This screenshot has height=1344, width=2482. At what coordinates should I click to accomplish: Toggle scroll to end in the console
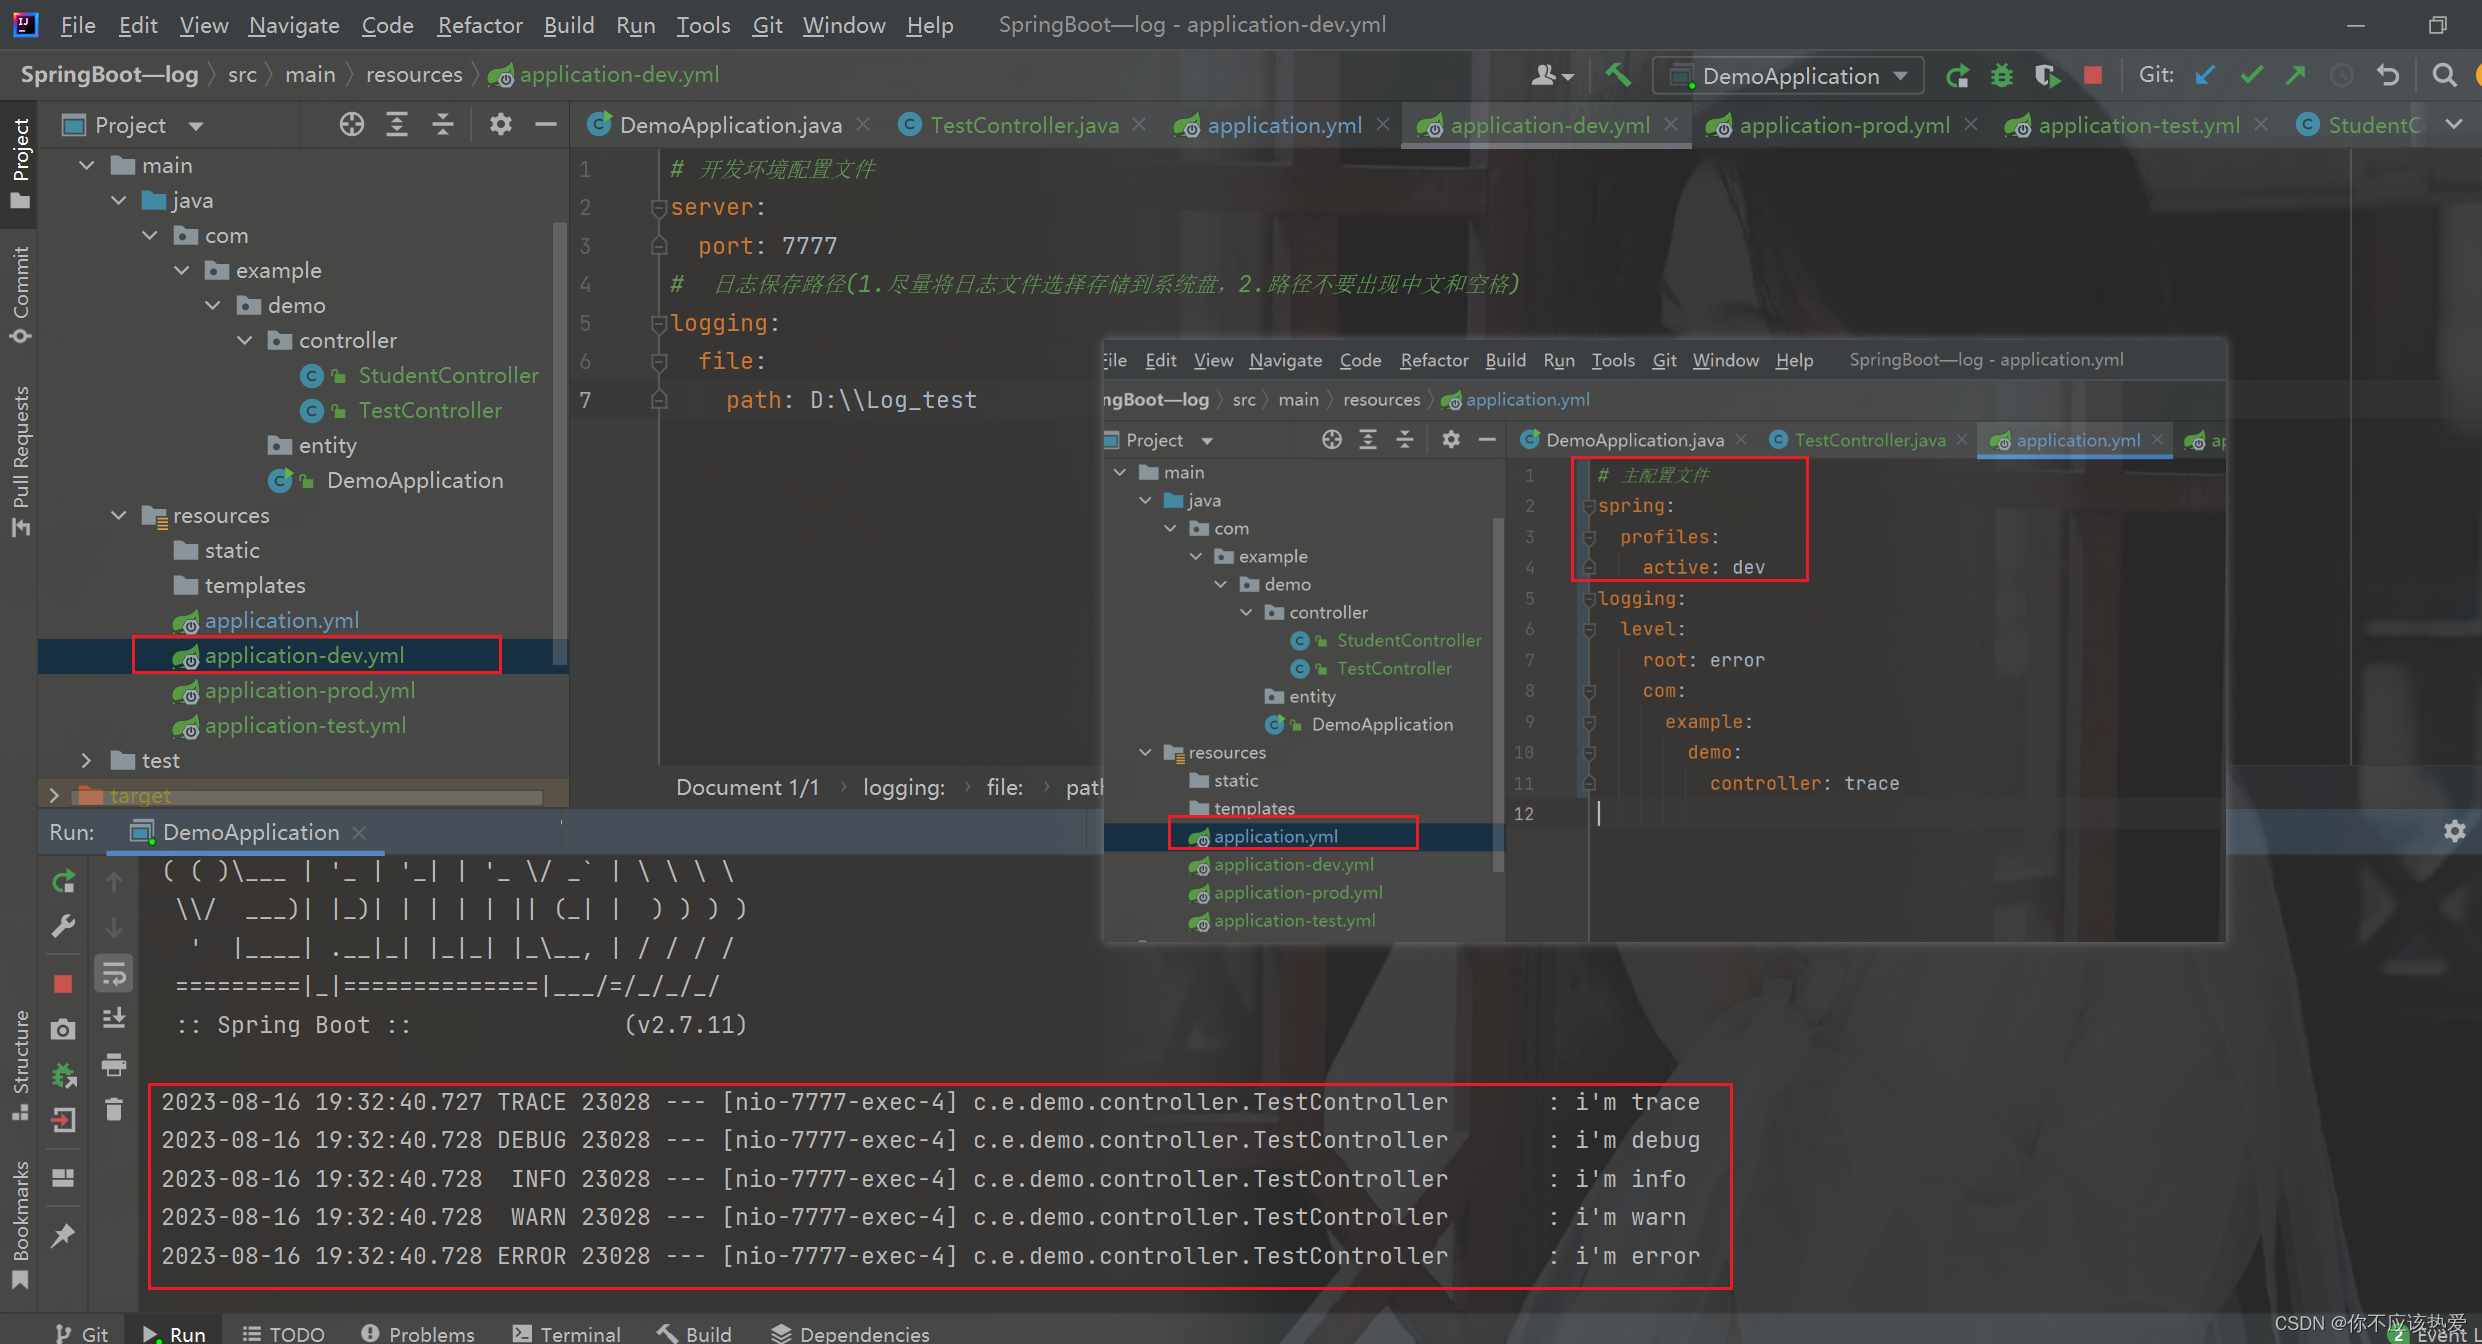(114, 1018)
